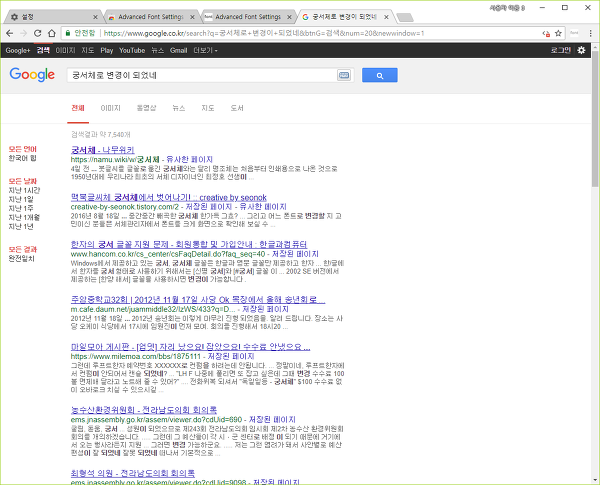Open Gmail in the black bar

[179, 51]
